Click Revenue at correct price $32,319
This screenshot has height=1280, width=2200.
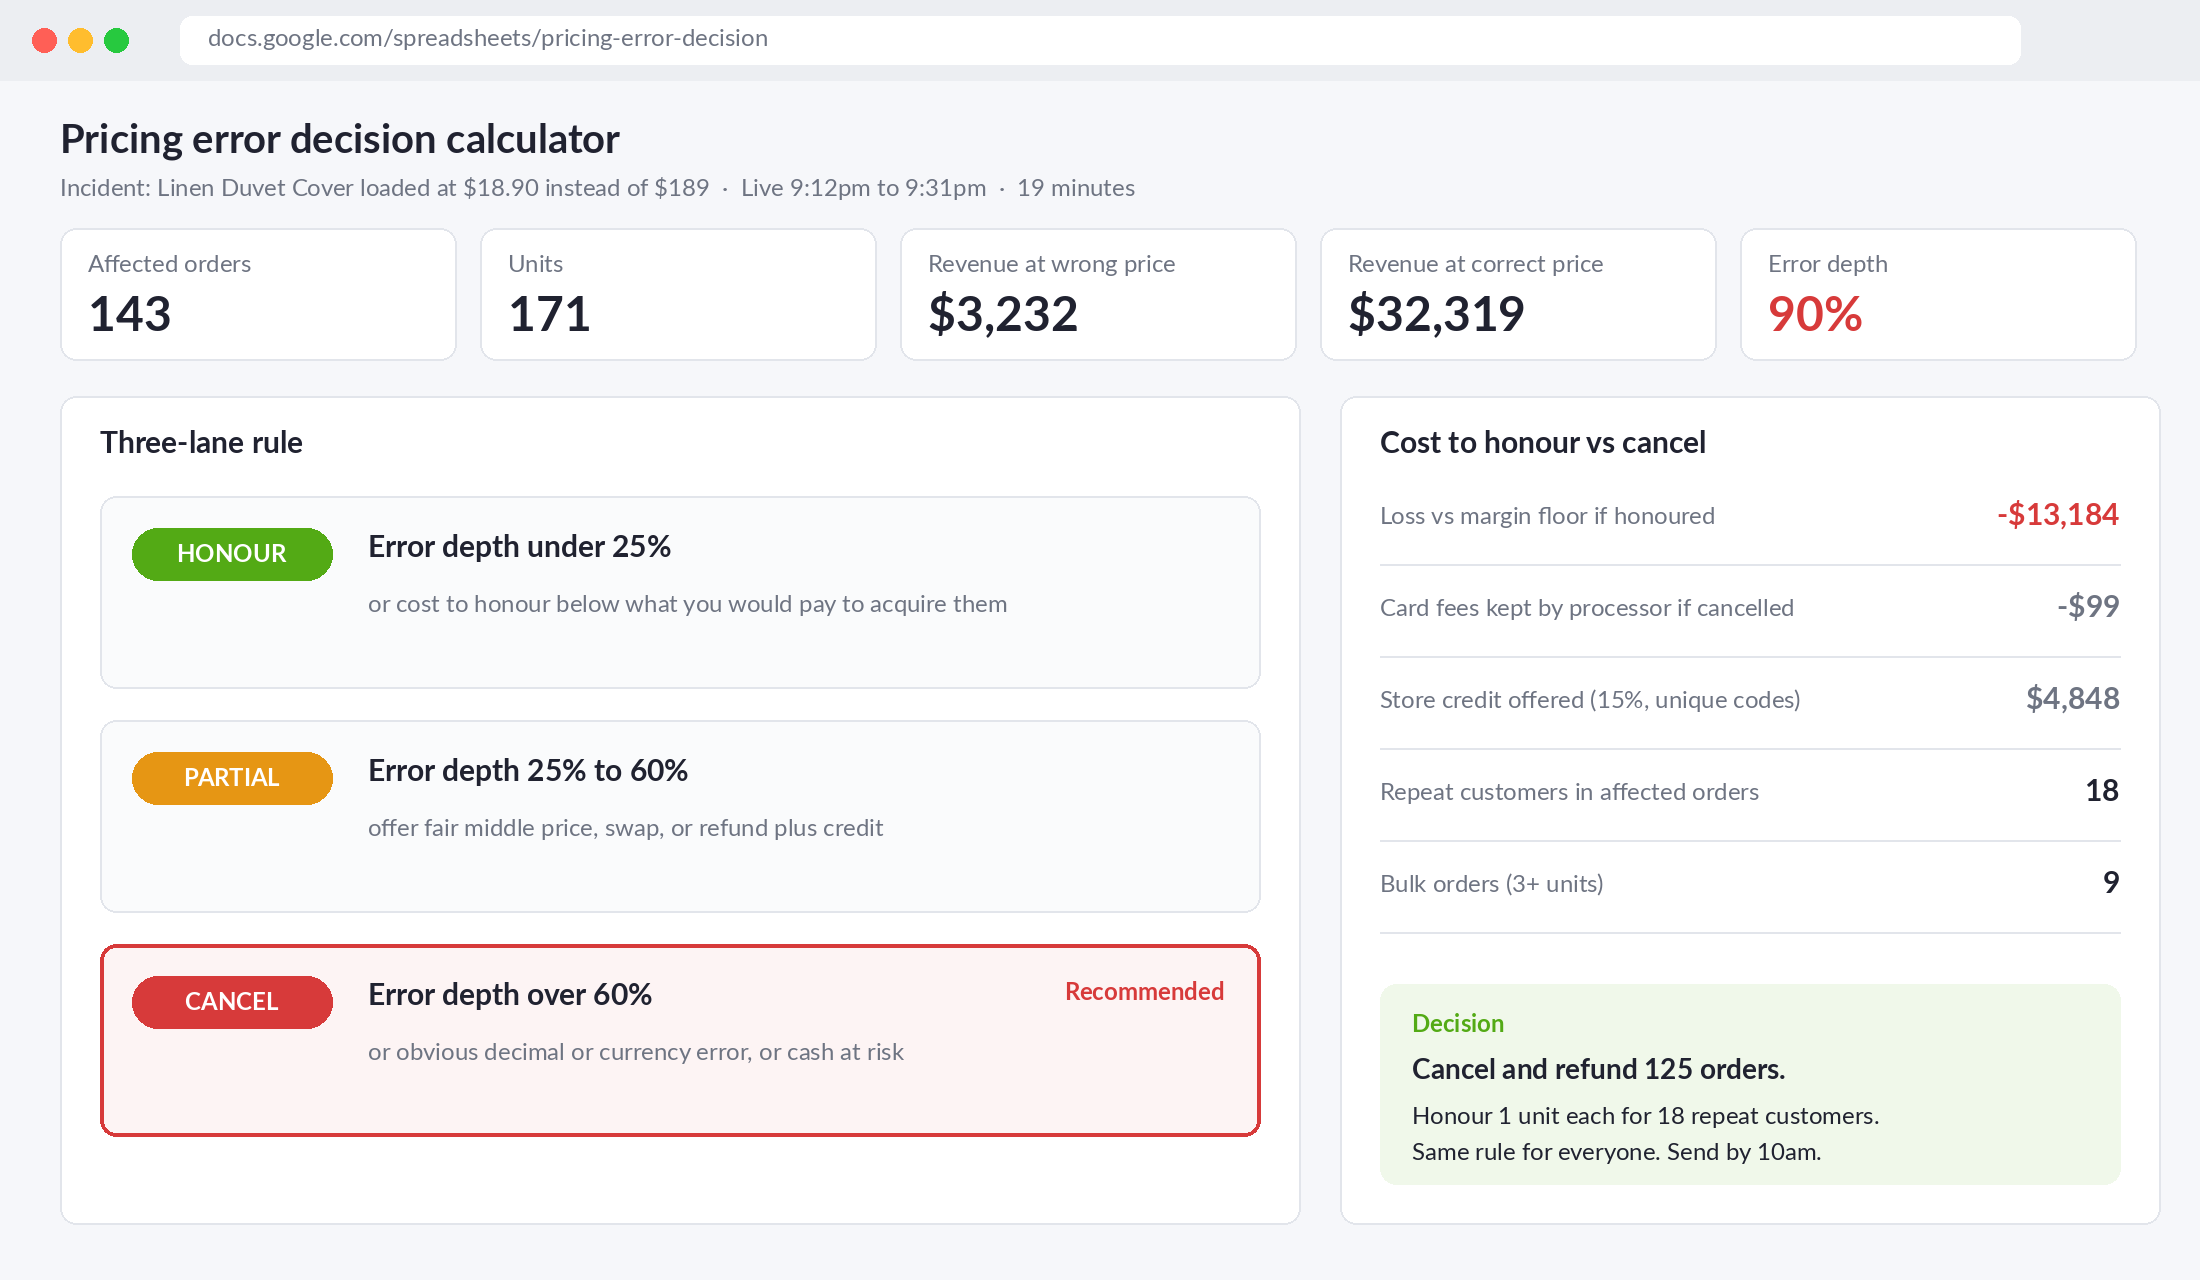pyautogui.click(x=1436, y=314)
